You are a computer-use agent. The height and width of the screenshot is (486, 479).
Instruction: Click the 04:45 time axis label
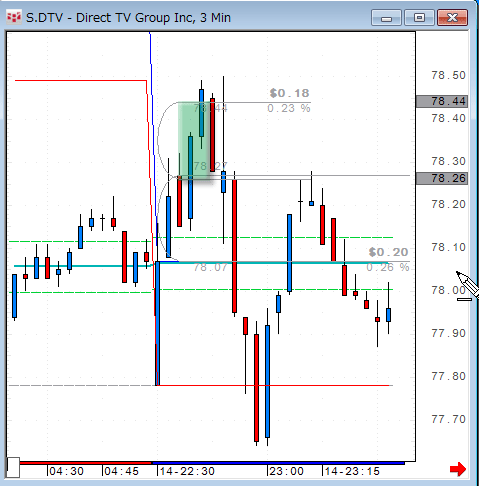click(x=121, y=471)
